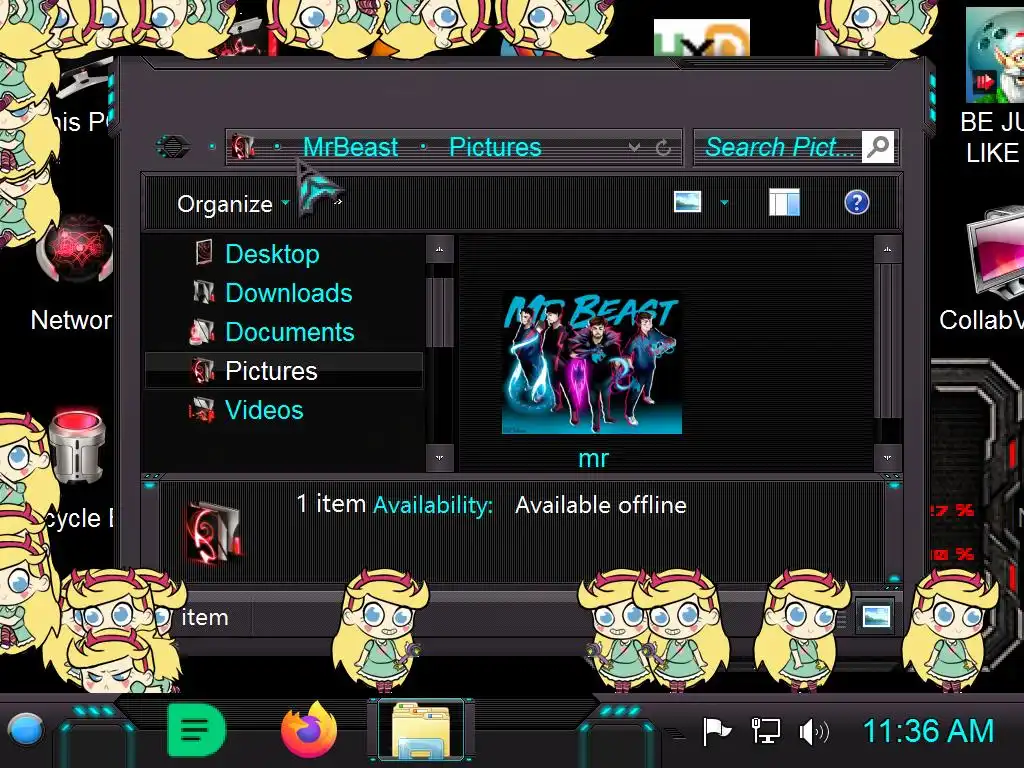Screen dimensions: 1024x768
Task: Select Pictures in the navigation pane
Action: click(284, 371)
